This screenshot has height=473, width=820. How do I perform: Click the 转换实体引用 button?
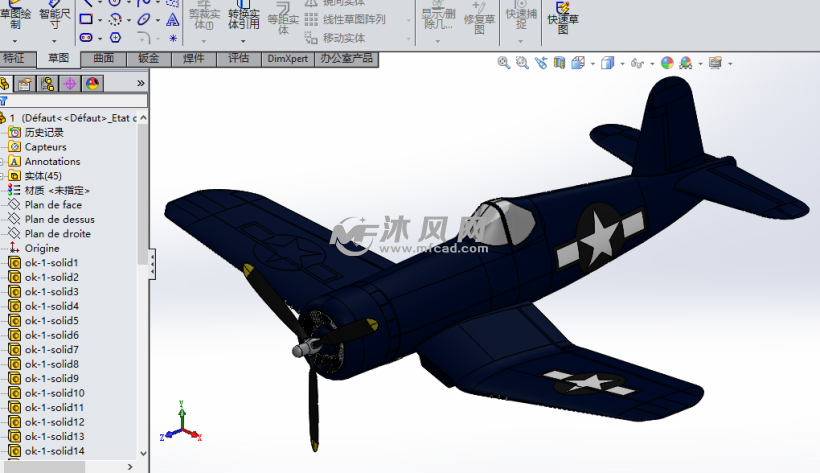pyautogui.click(x=243, y=18)
